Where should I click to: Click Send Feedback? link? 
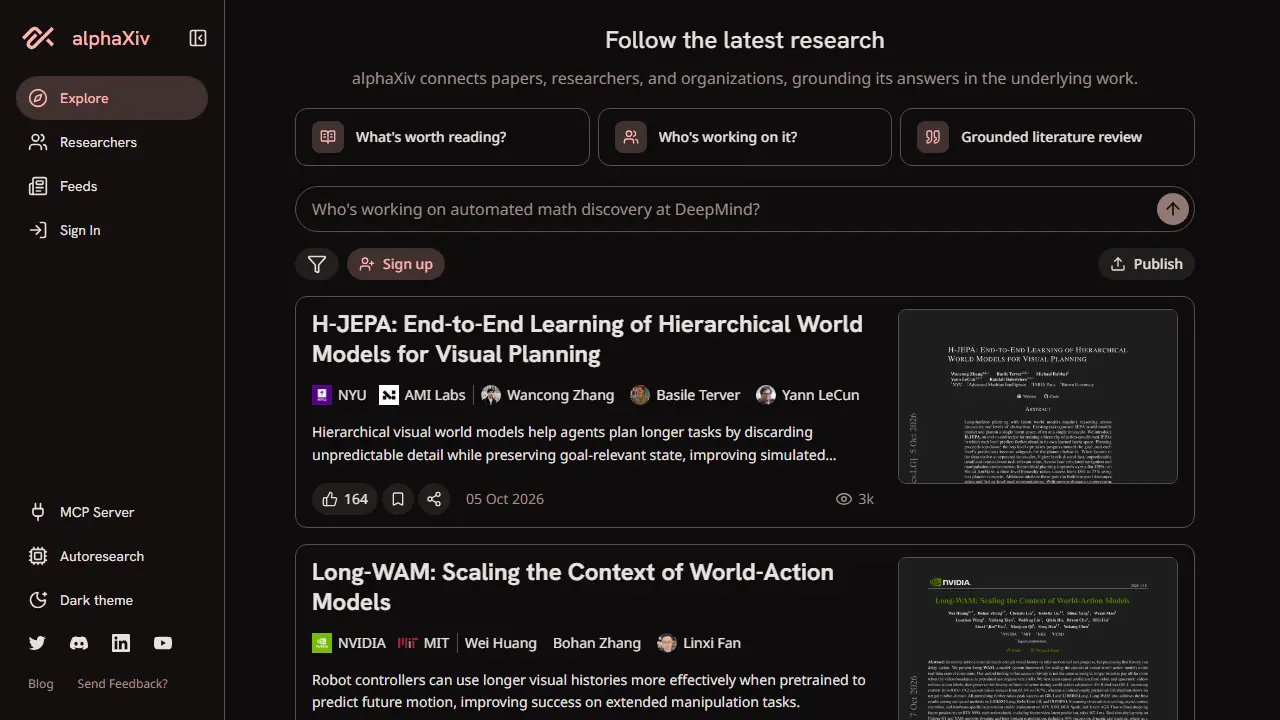[123, 684]
